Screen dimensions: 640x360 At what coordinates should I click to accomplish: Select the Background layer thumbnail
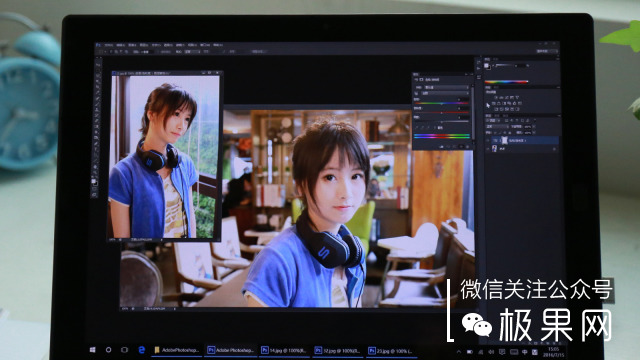[x=494, y=149]
